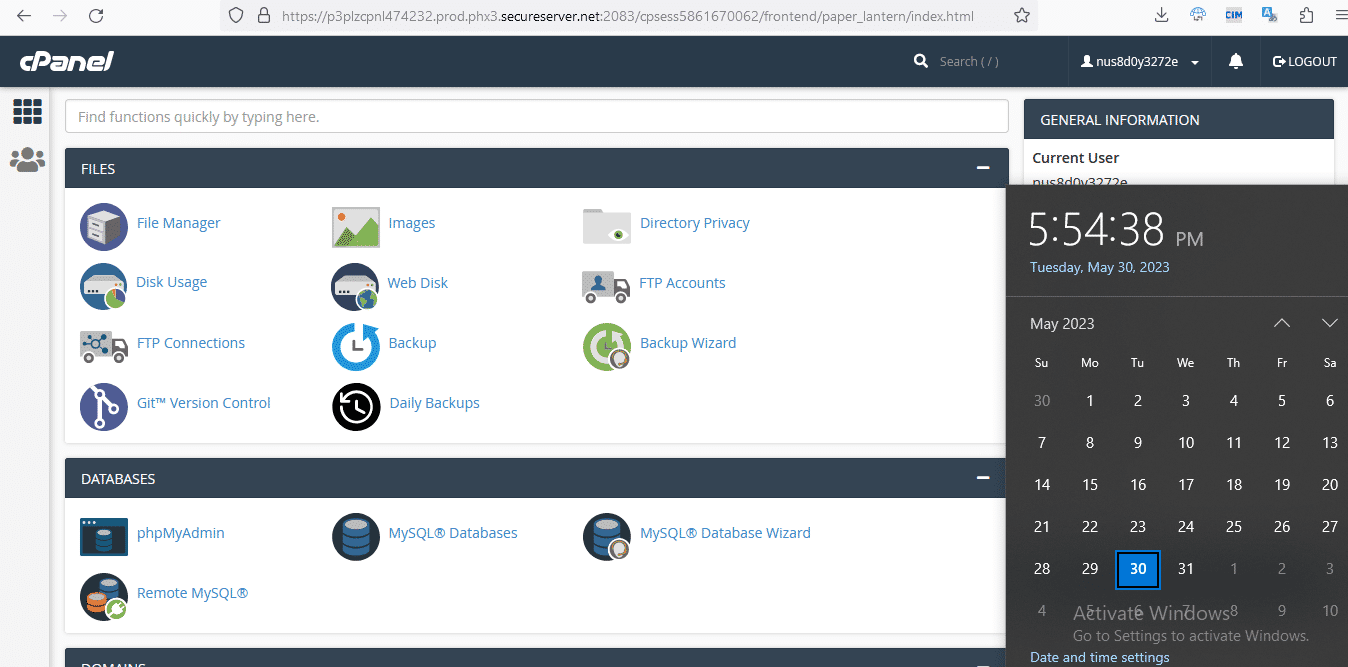Reload the browser page
This screenshot has height=667, width=1348.
(x=96, y=16)
